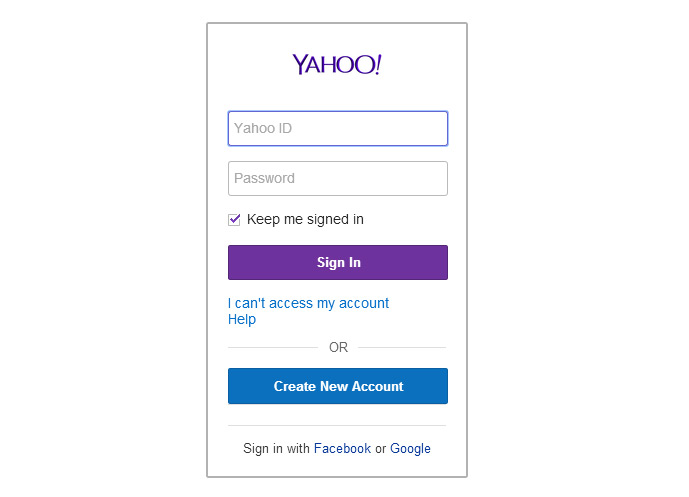This screenshot has height=497, width=689.
Task: Sign in with the Google link
Action: (410, 448)
